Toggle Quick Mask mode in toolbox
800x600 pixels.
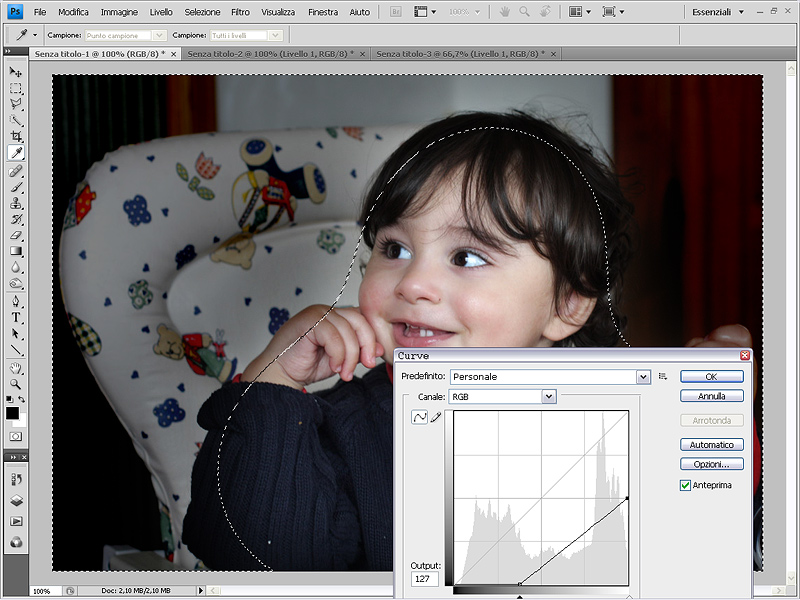[16, 436]
